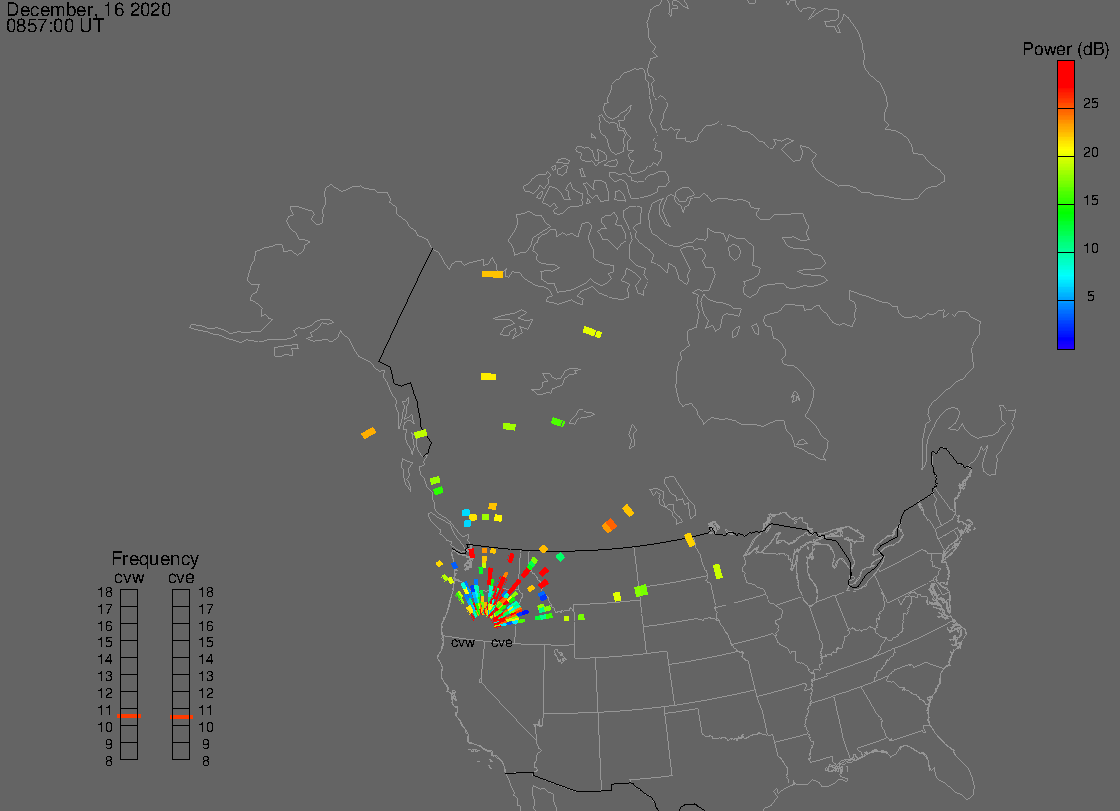
Task: Click the top cell of cve frequency bar
Action: click(181, 598)
